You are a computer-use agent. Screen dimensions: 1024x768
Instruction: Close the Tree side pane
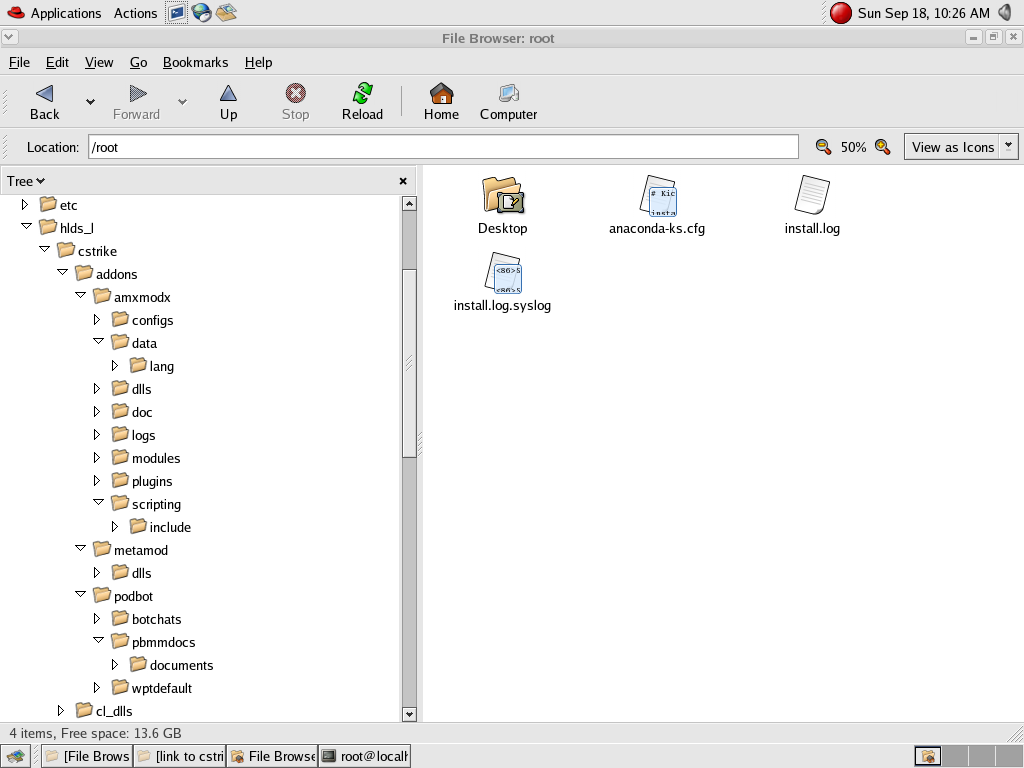click(x=403, y=181)
